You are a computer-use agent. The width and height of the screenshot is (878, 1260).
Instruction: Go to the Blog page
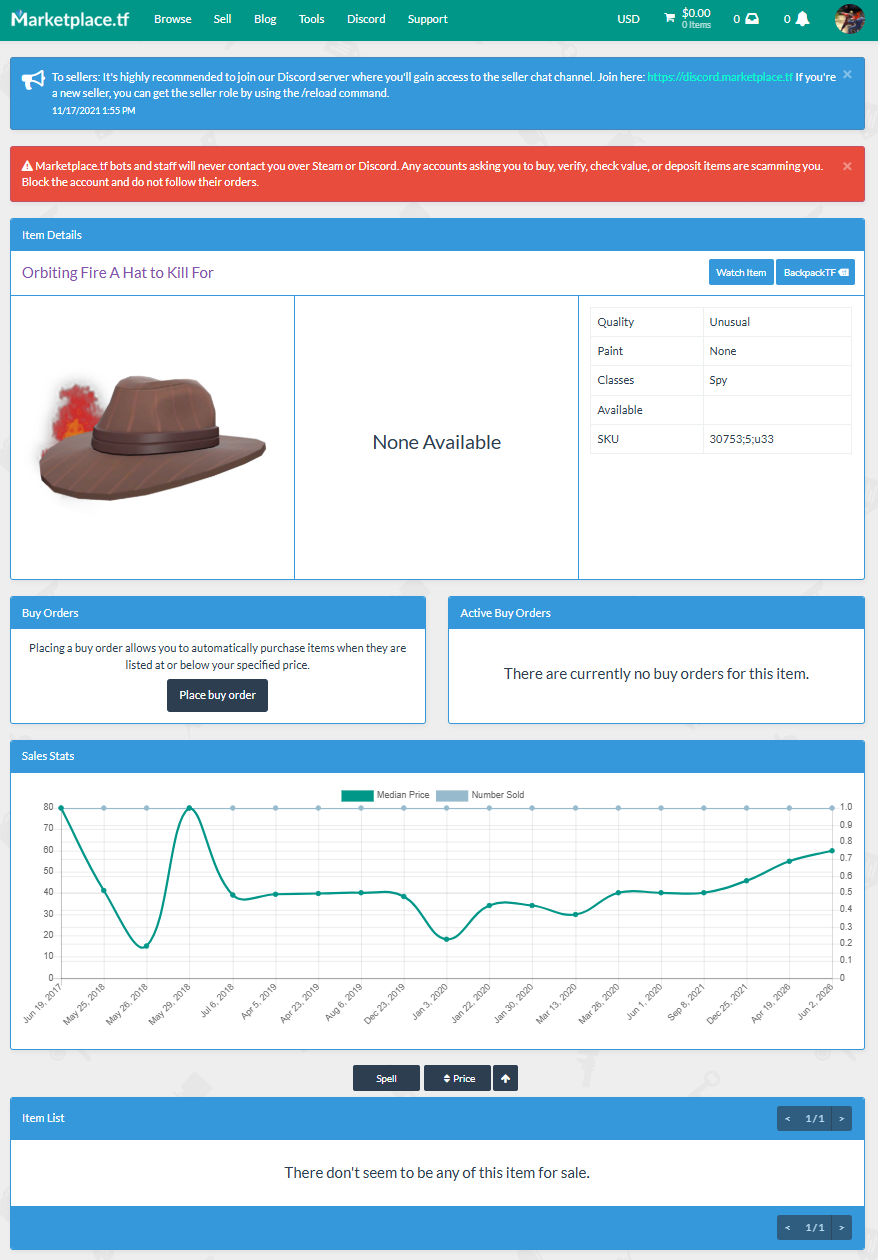[x=265, y=19]
